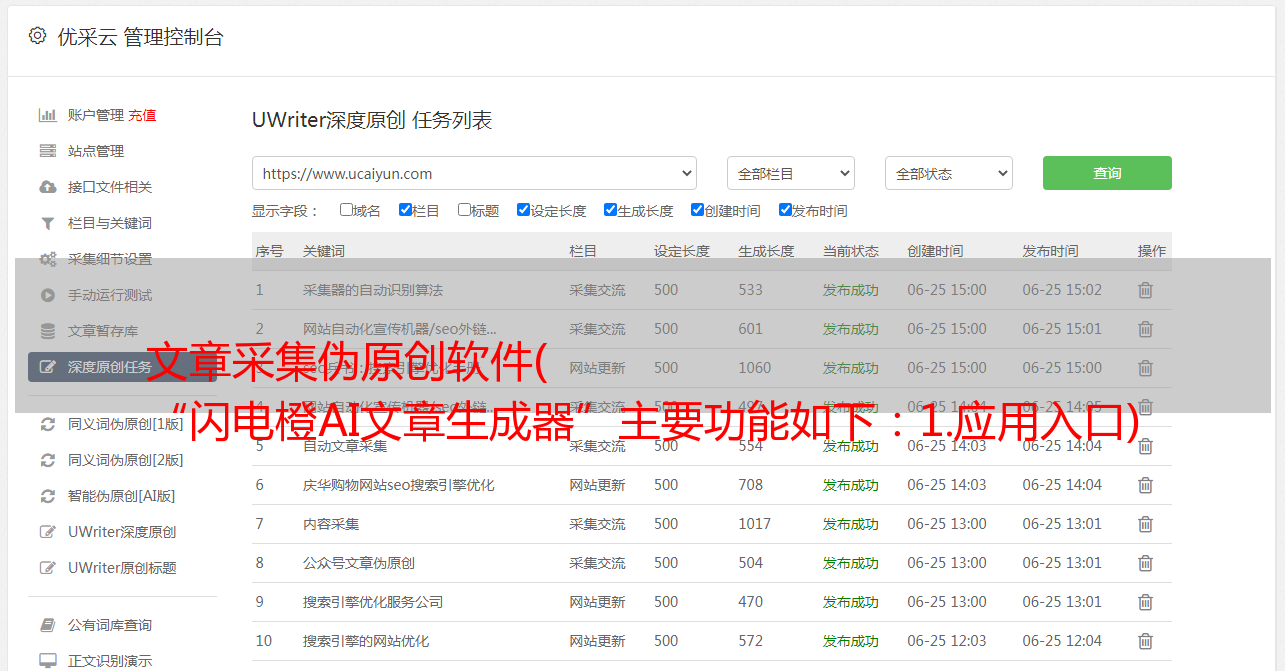Click the refresh icon next to 智能伪原创[AI版]
The width and height of the screenshot is (1285, 671).
(47, 496)
